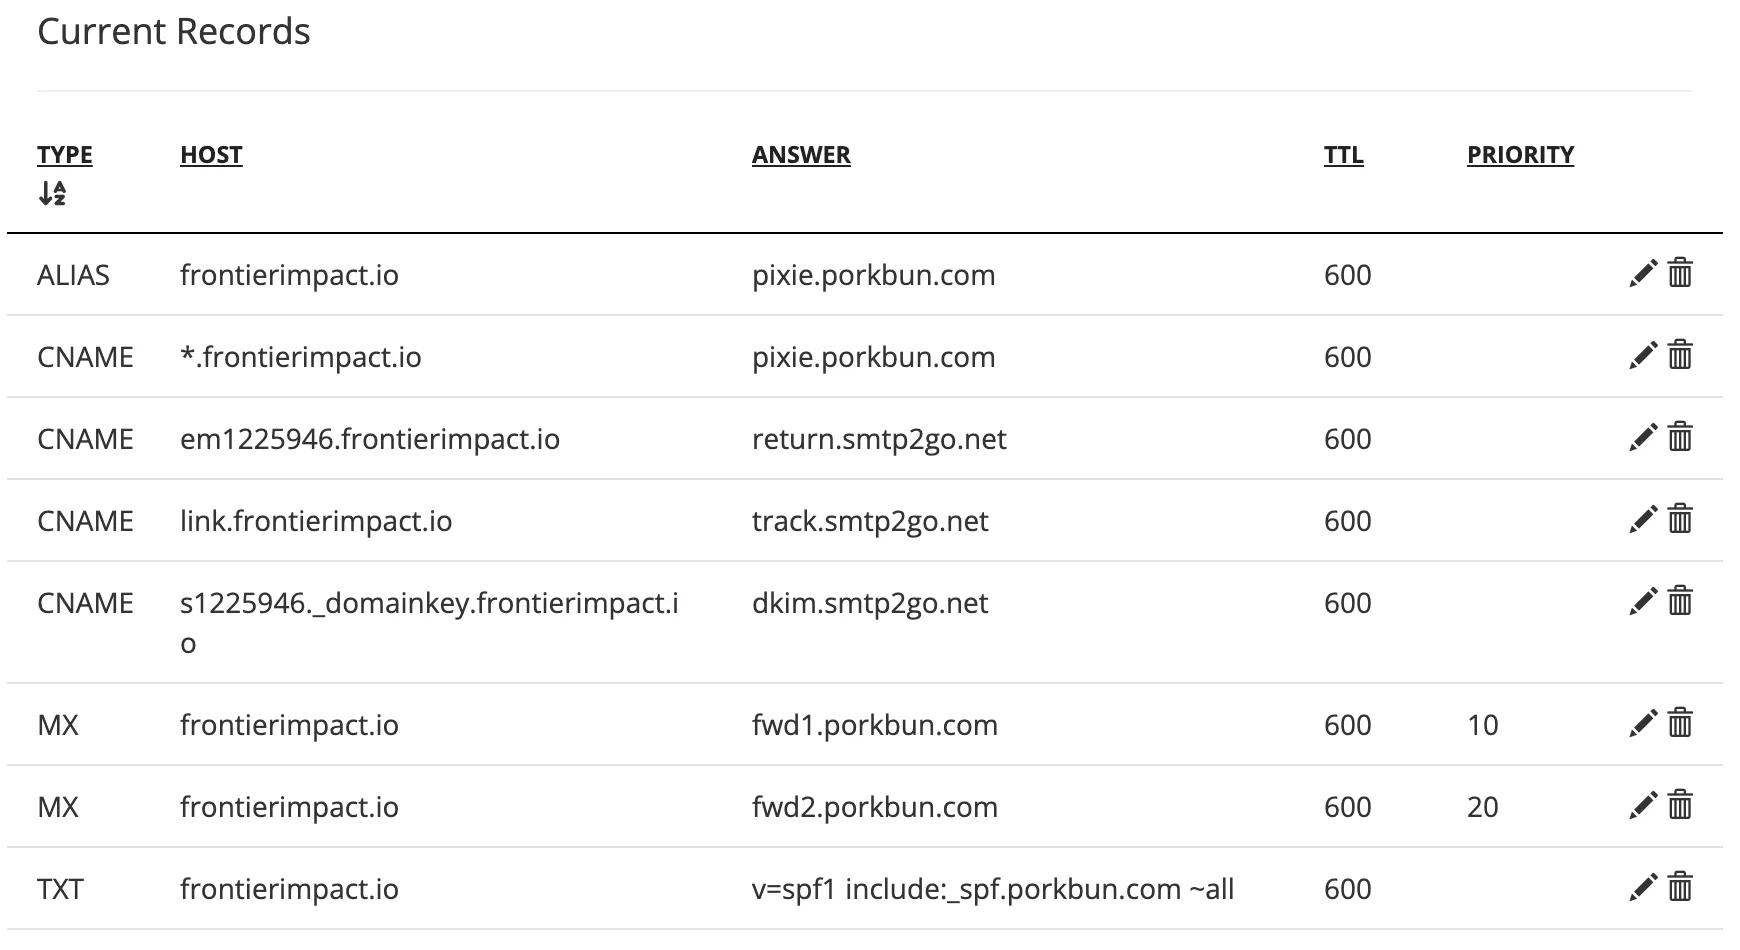Edit the fwd1.porkbun.com MX record
The width and height of the screenshot is (1740, 950).
(x=1642, y=723)
